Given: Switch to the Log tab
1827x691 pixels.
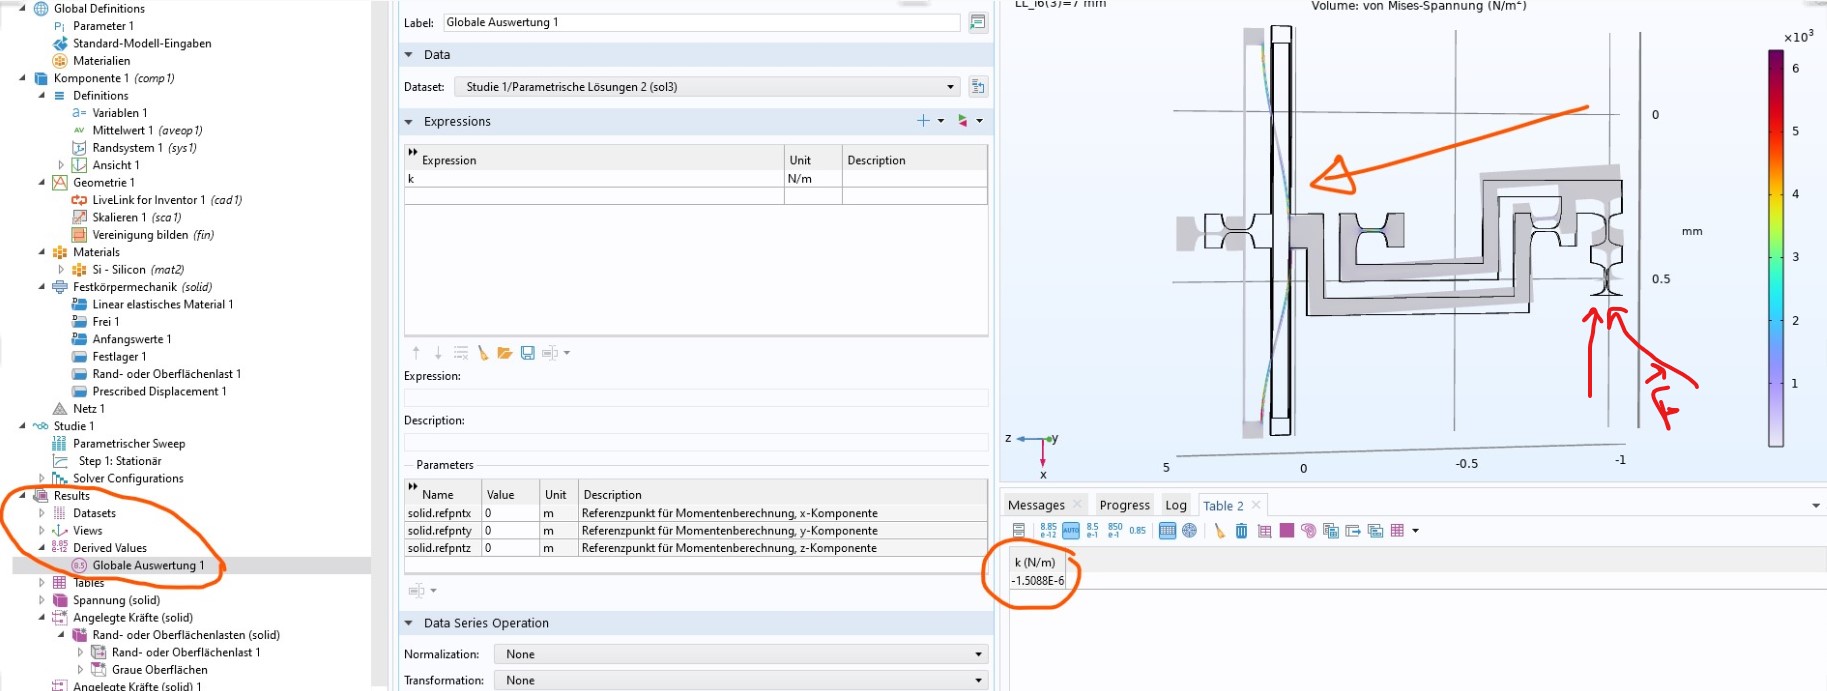Looking at the screenshot, I should click(x=1176, y=505).
